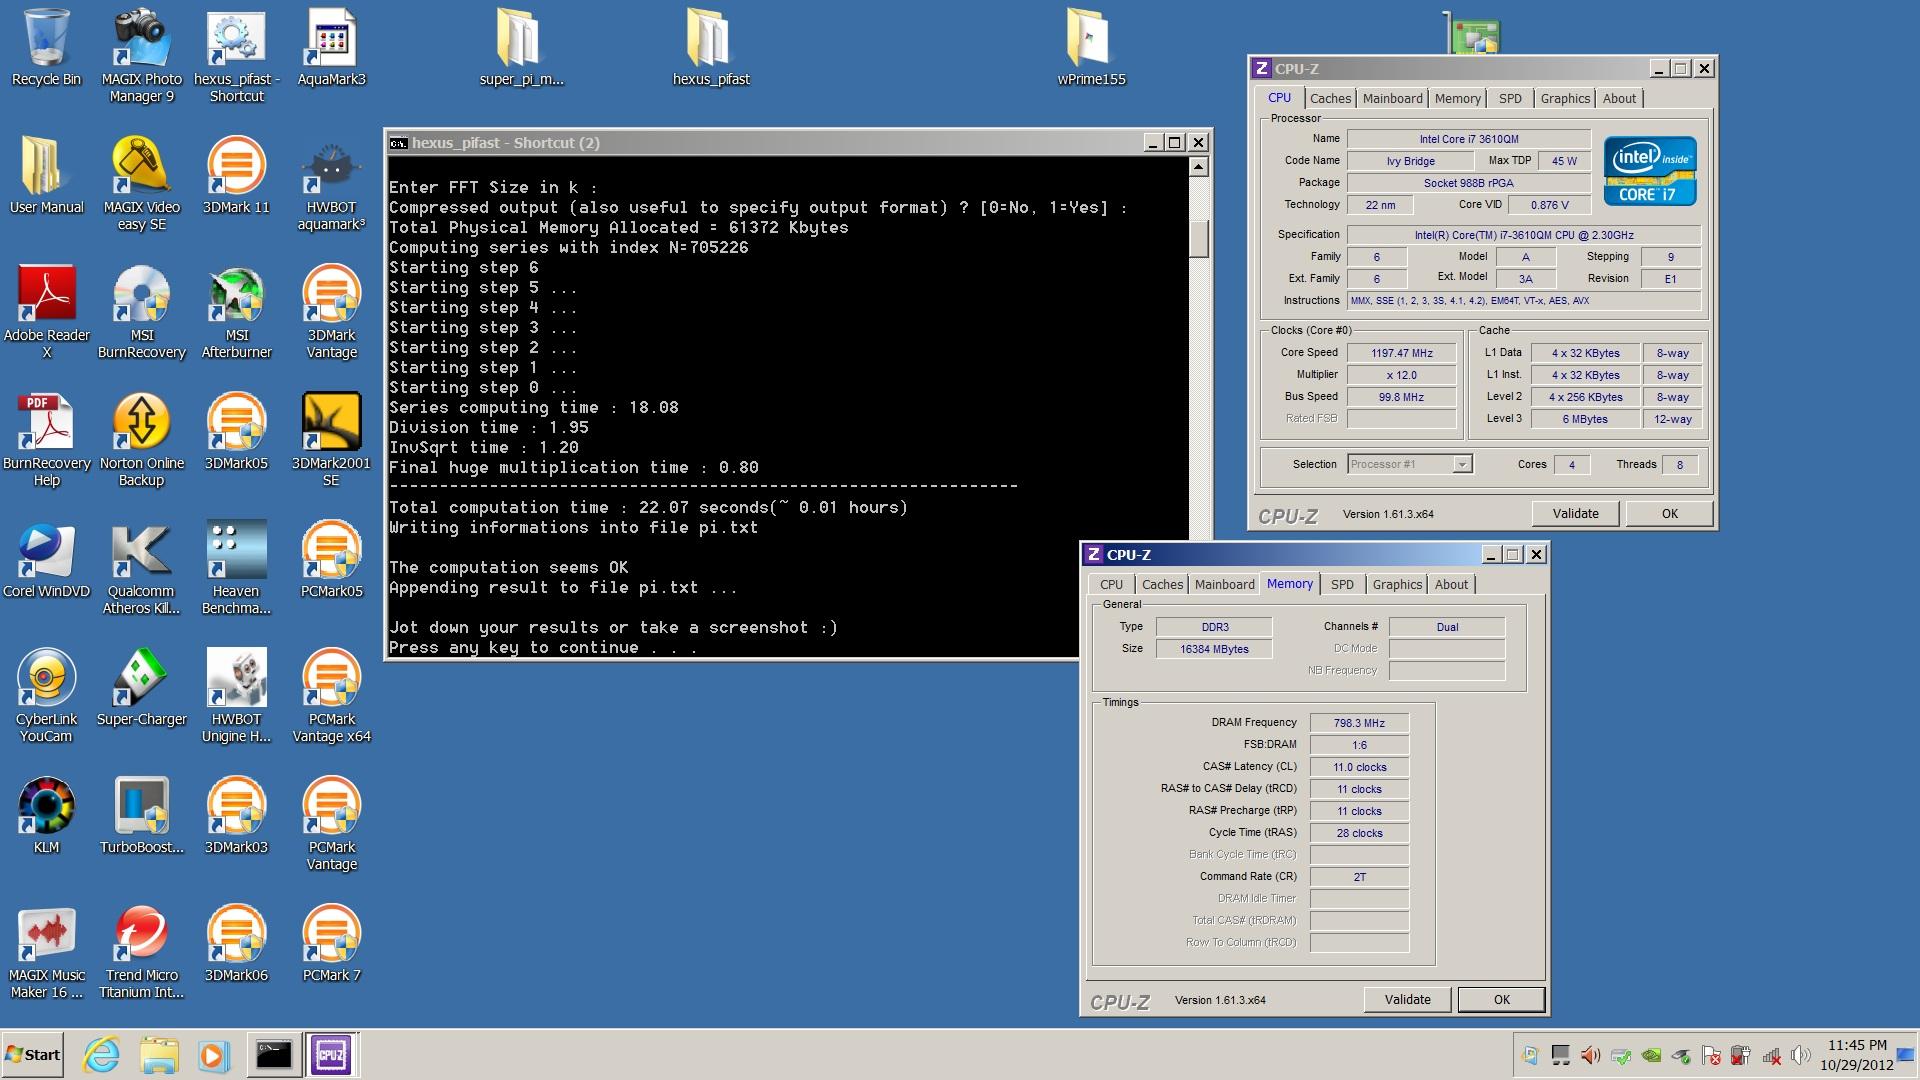The width and height of the screenshot is (1920, 1080).
Task: Click the CPU-Z taskbar button
Action: 331,1055
